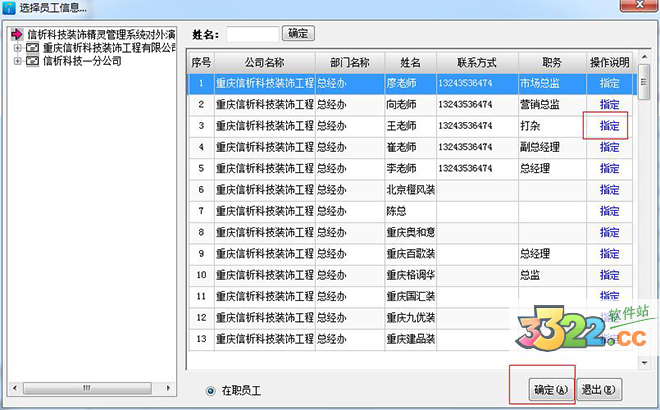
Task: Click the 确定(A) button at the bottom
Action: tap(551, 390)
